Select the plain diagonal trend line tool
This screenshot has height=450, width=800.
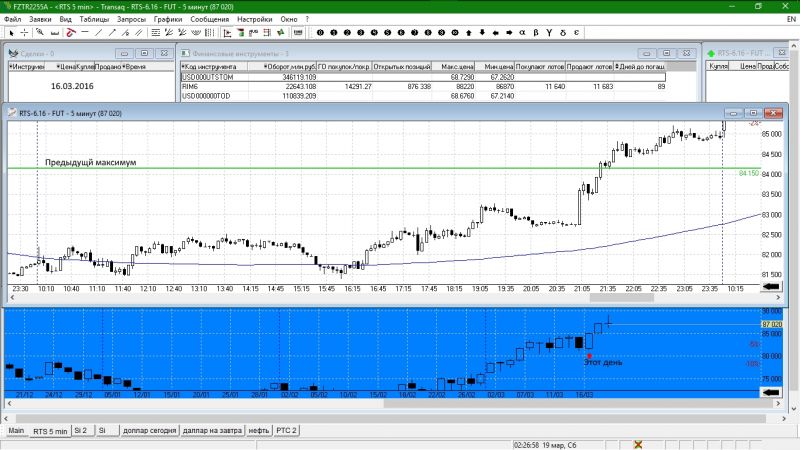98,33
